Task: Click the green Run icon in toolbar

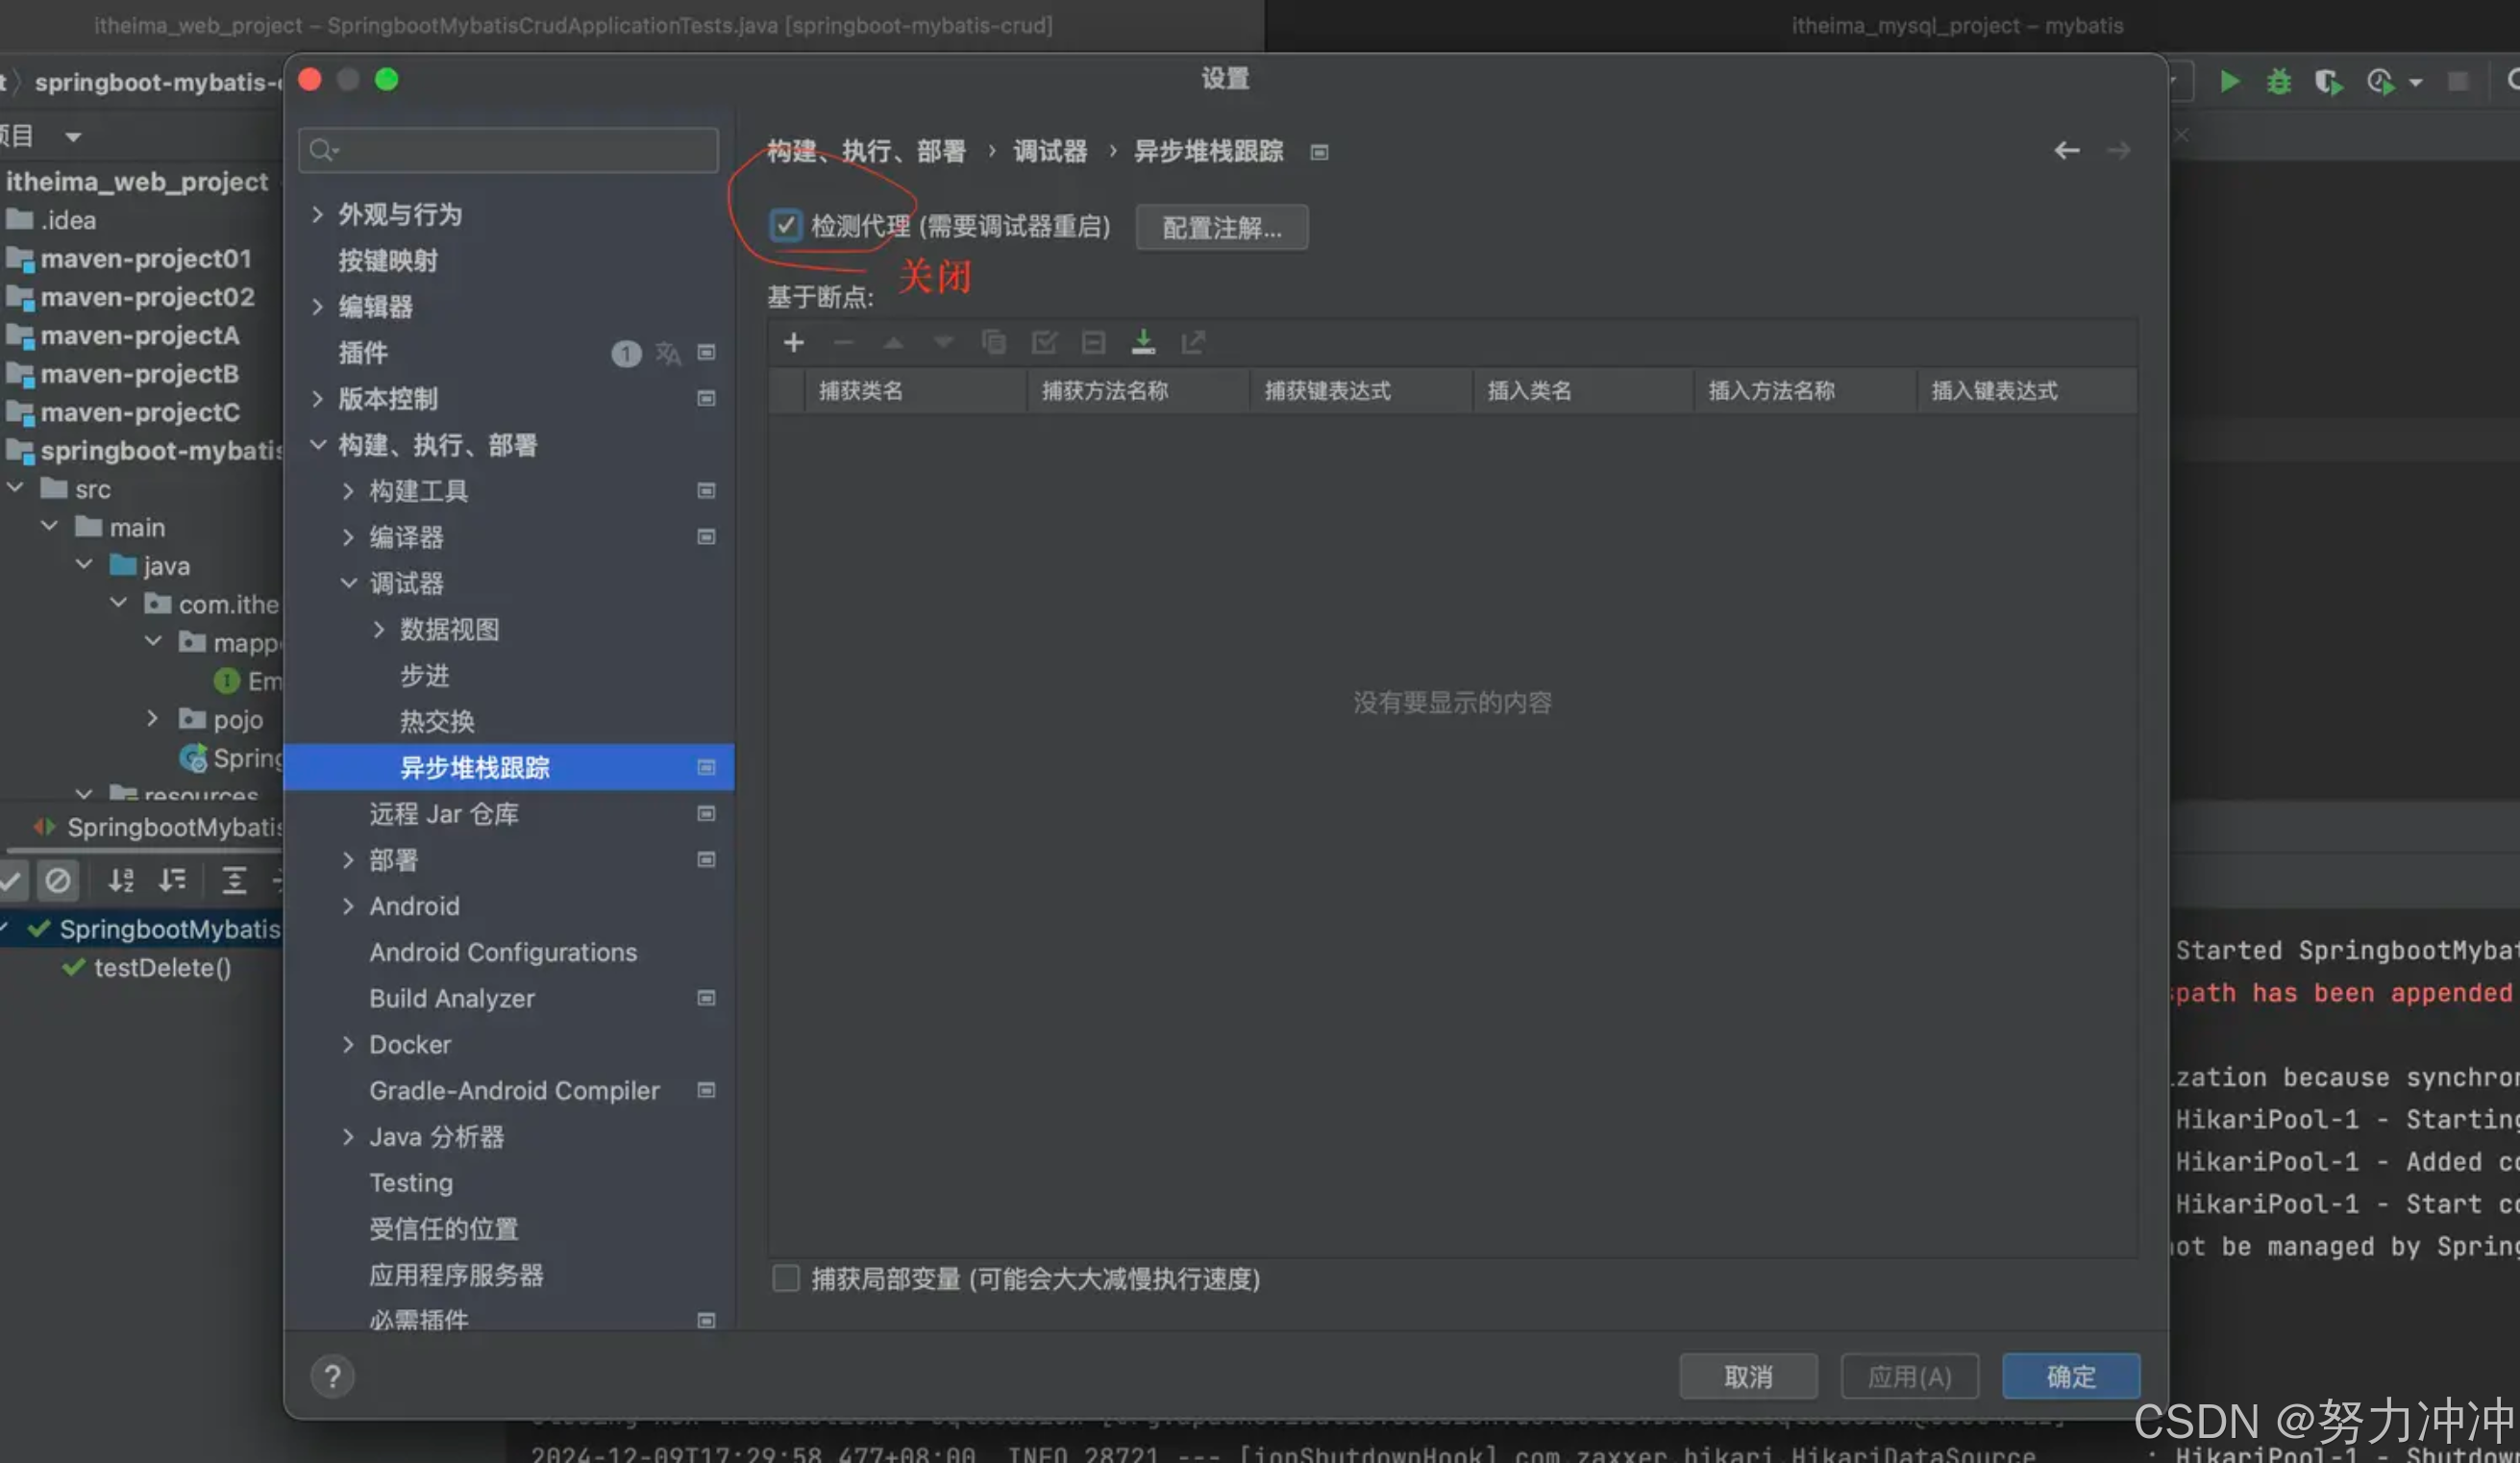Action: tap(2229, 82)
